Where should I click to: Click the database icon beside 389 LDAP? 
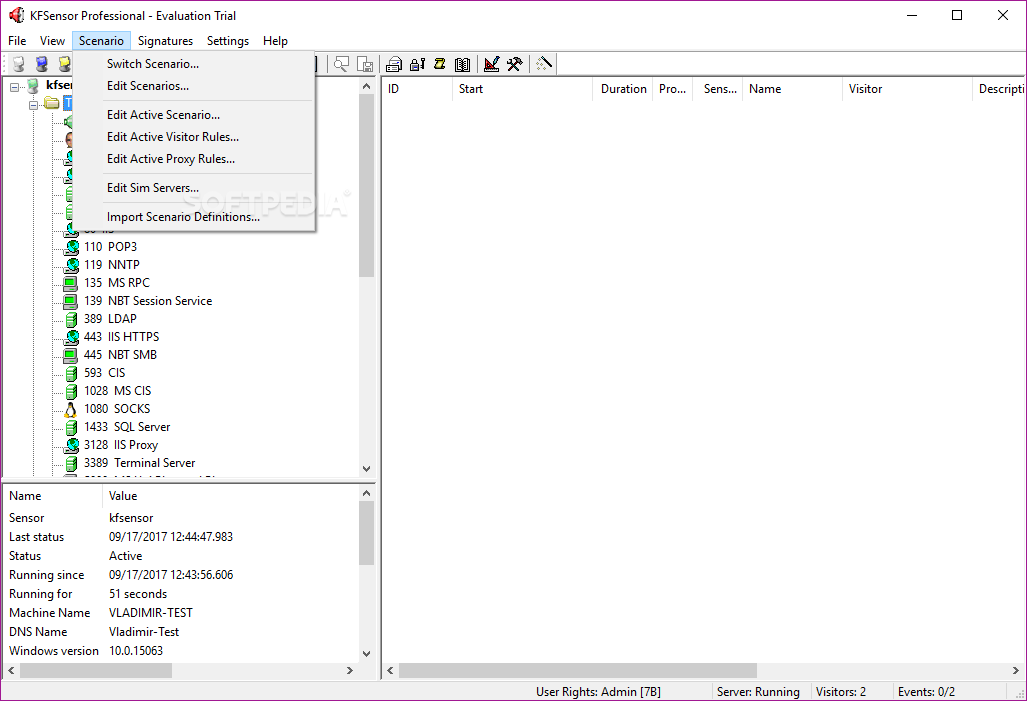71,319
